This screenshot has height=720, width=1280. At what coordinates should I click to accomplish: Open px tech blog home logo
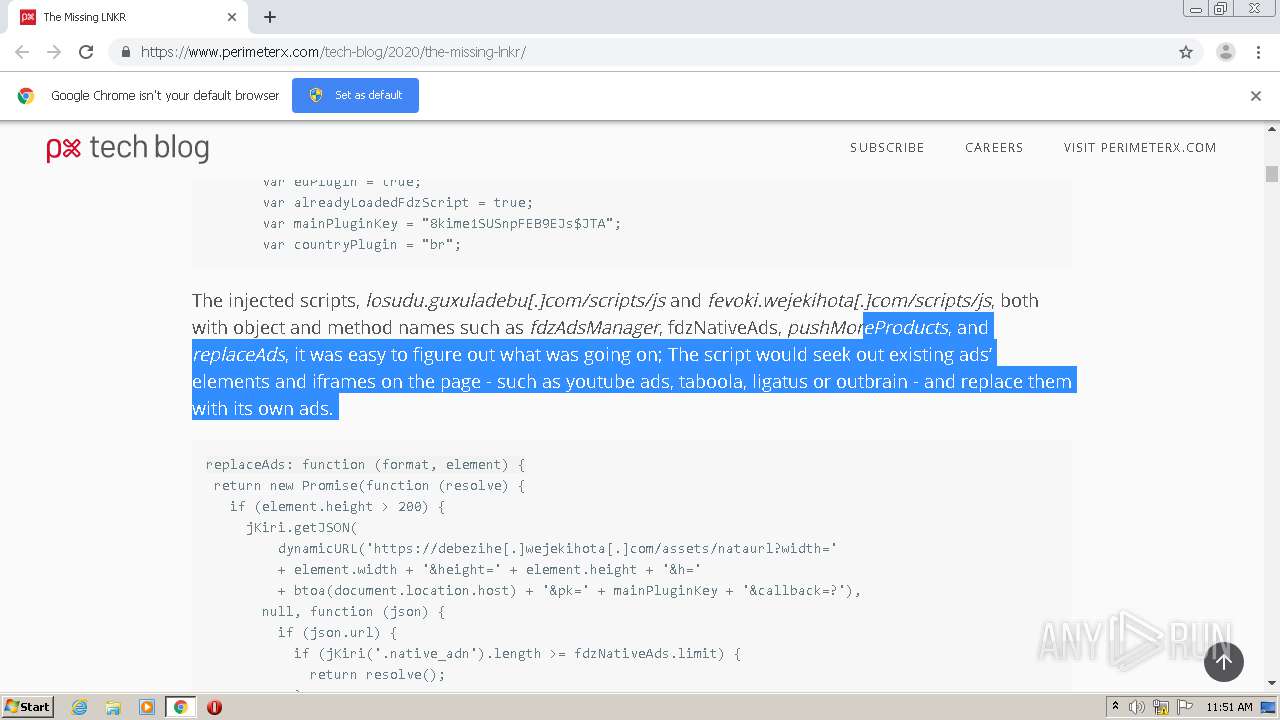click(128, 148)
